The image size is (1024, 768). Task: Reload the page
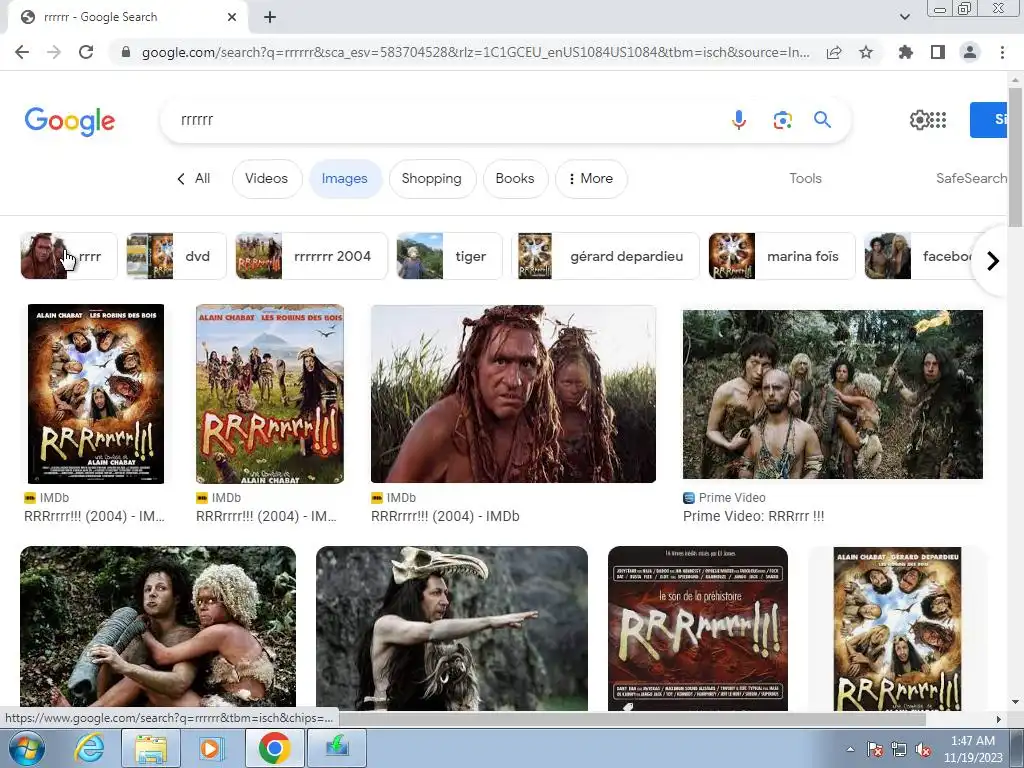pyautogui.click(x=86, y=52)
